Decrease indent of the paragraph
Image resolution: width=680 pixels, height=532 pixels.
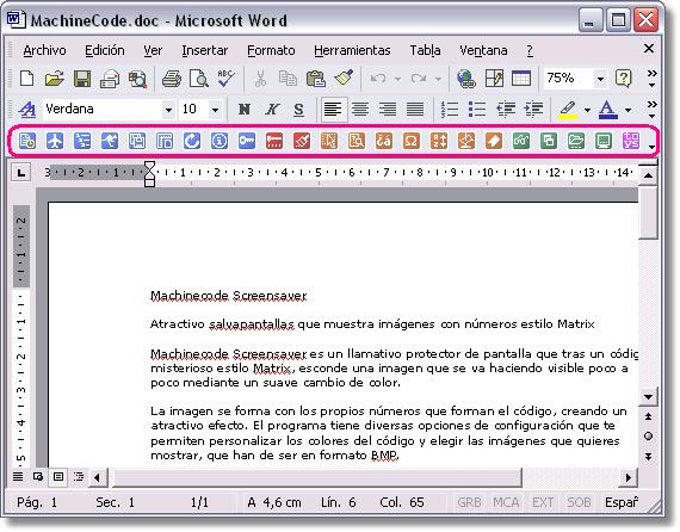pyautogui.click(x=506, y=109)
